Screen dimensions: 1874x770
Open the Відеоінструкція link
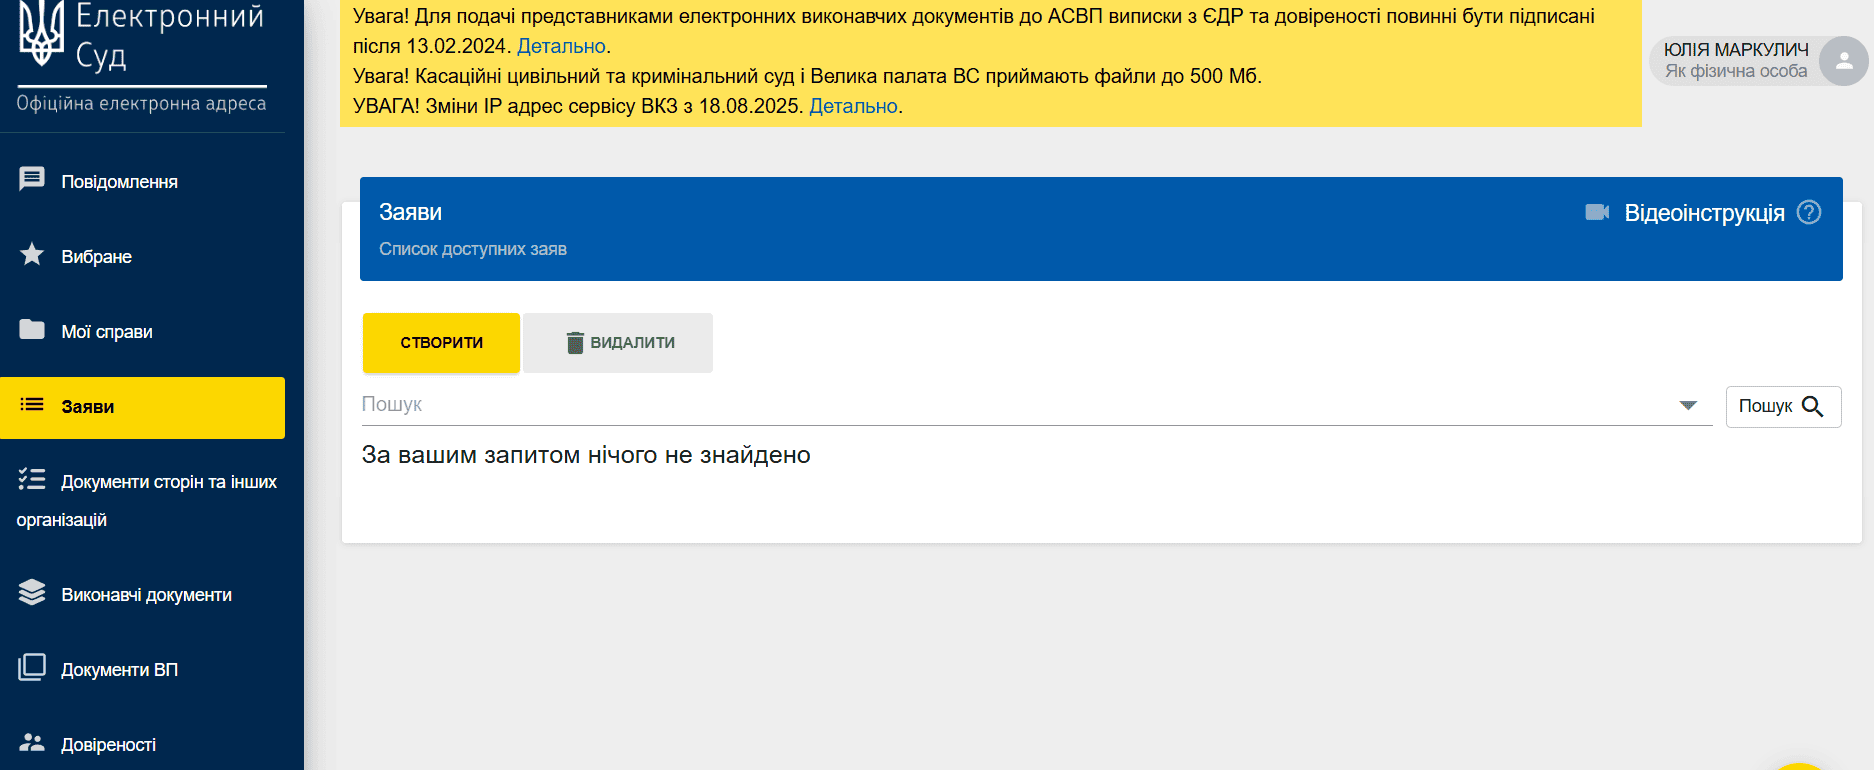1704,213
